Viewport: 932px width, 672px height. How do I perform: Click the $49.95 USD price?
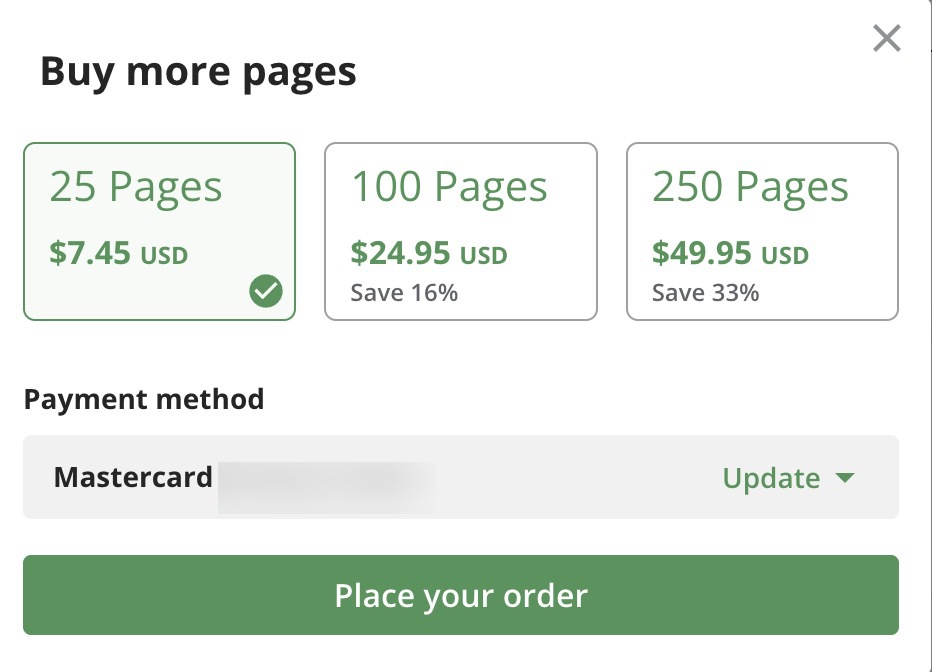(x=730, y=254)
